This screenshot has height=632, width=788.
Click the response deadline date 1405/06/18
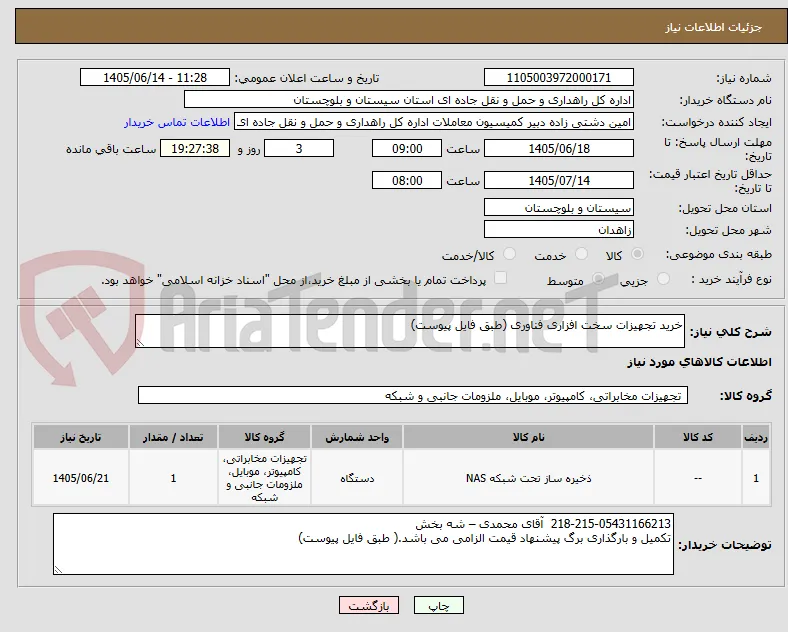tap(559, 149)
